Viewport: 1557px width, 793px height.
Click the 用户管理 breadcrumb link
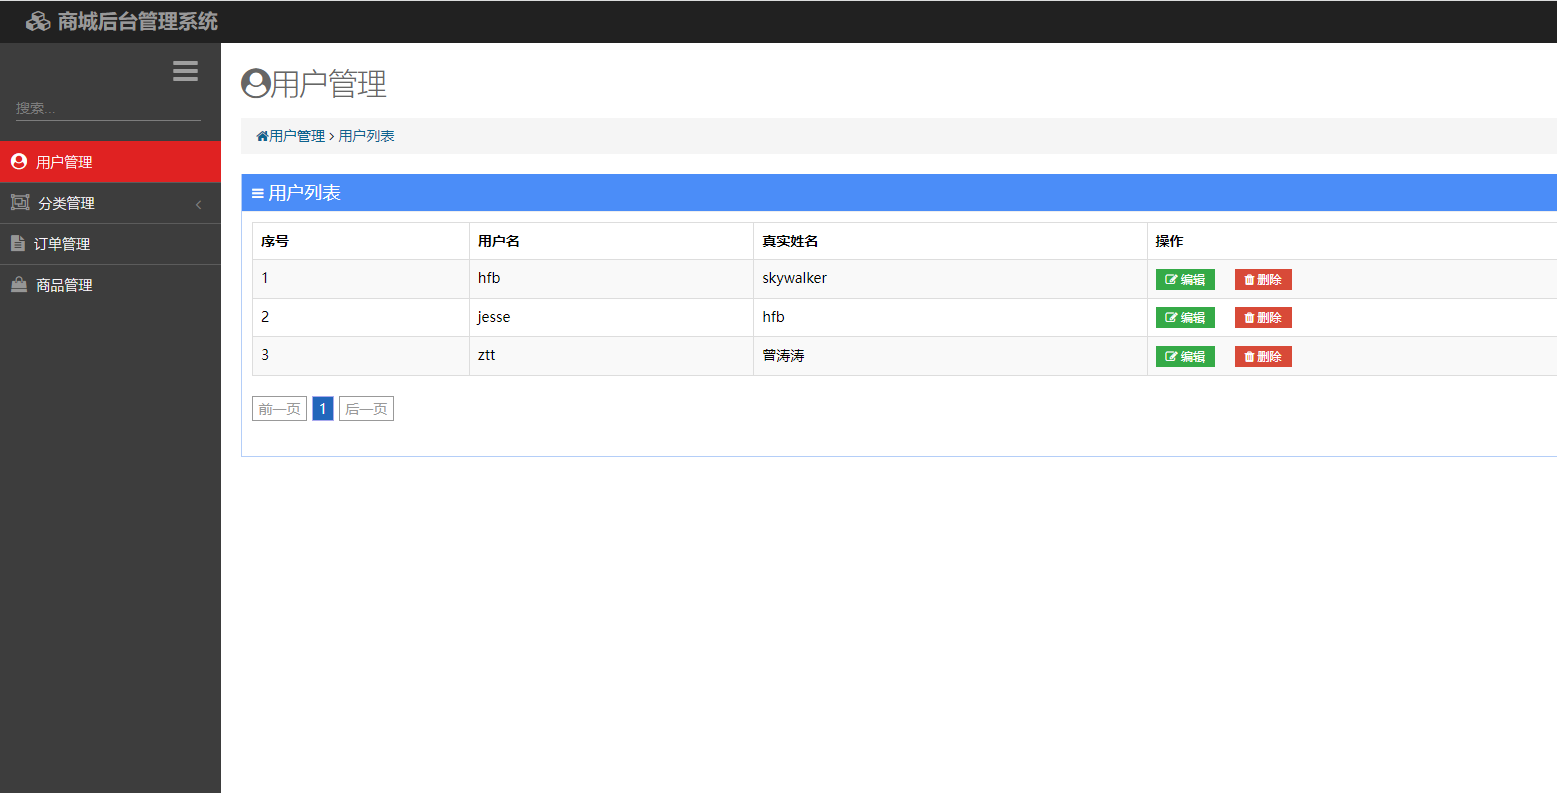[x=297, y=136]
